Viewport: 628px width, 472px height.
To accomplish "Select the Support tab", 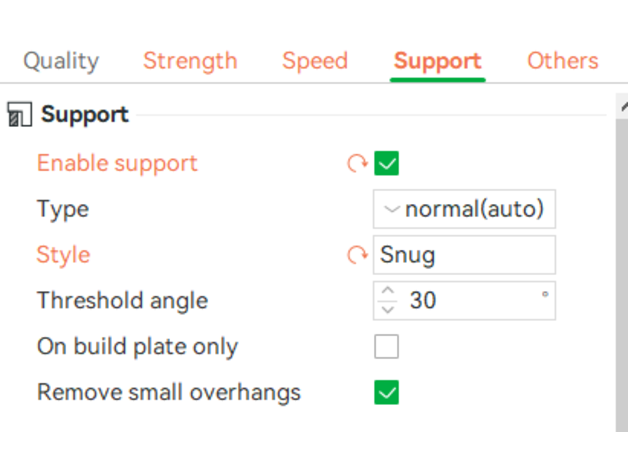I will tap(438, 61).
